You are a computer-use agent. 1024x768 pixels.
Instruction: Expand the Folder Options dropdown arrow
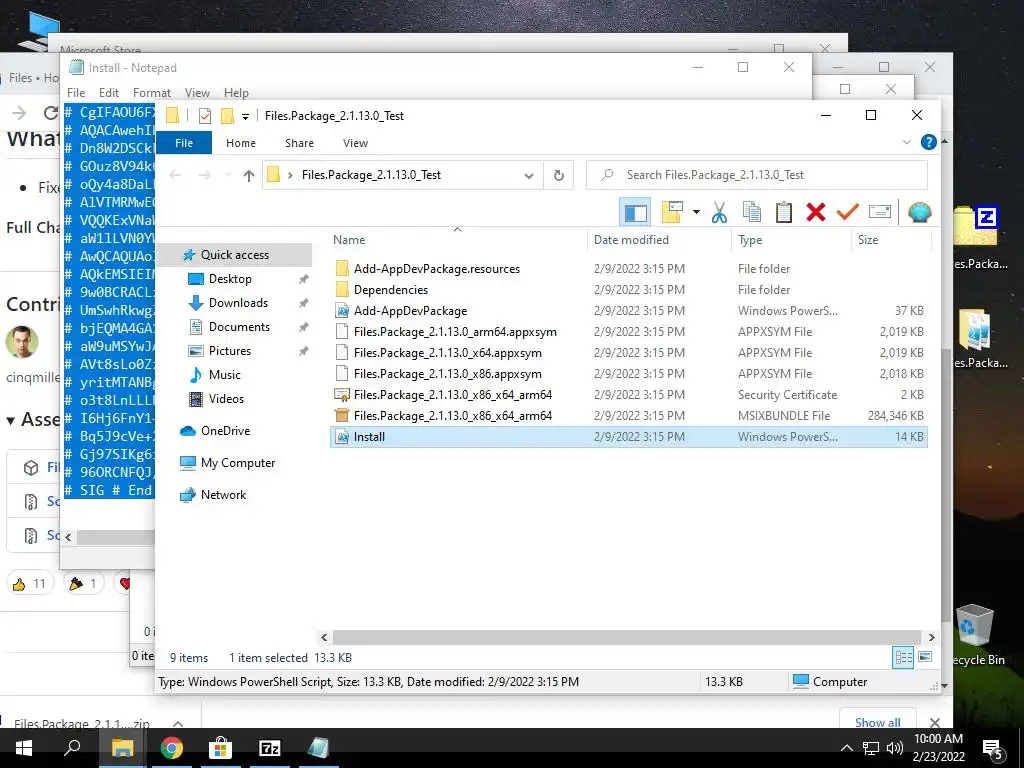click(696, 212)
